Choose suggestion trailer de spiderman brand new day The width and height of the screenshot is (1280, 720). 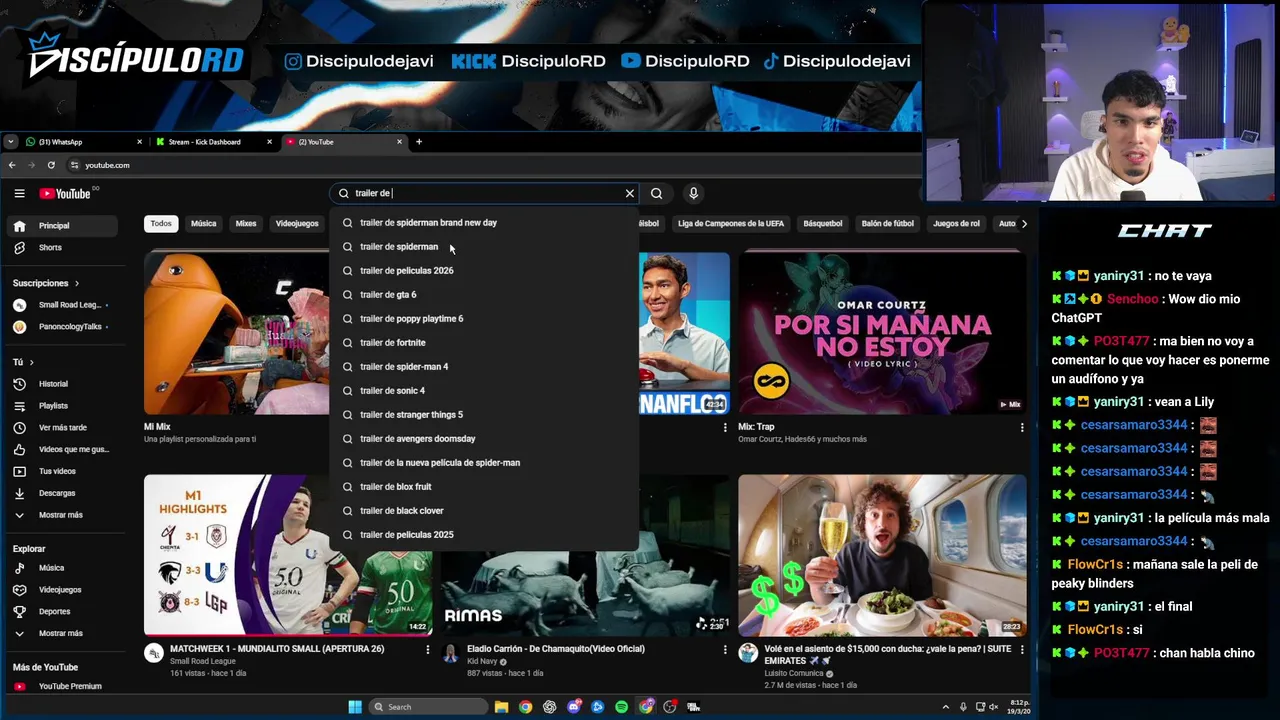pos(484,223)
